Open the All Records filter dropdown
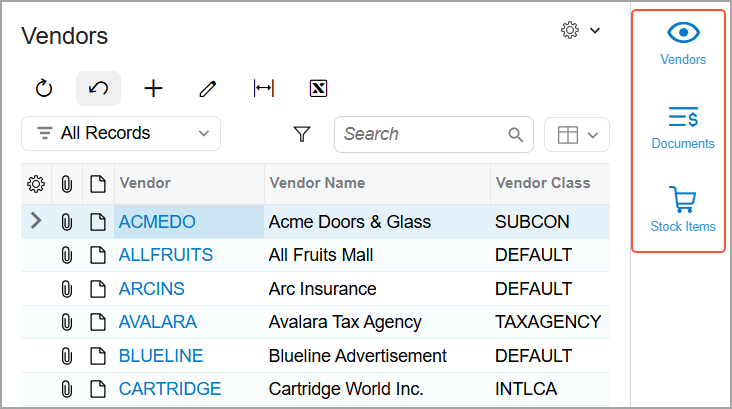 point(121,134)
